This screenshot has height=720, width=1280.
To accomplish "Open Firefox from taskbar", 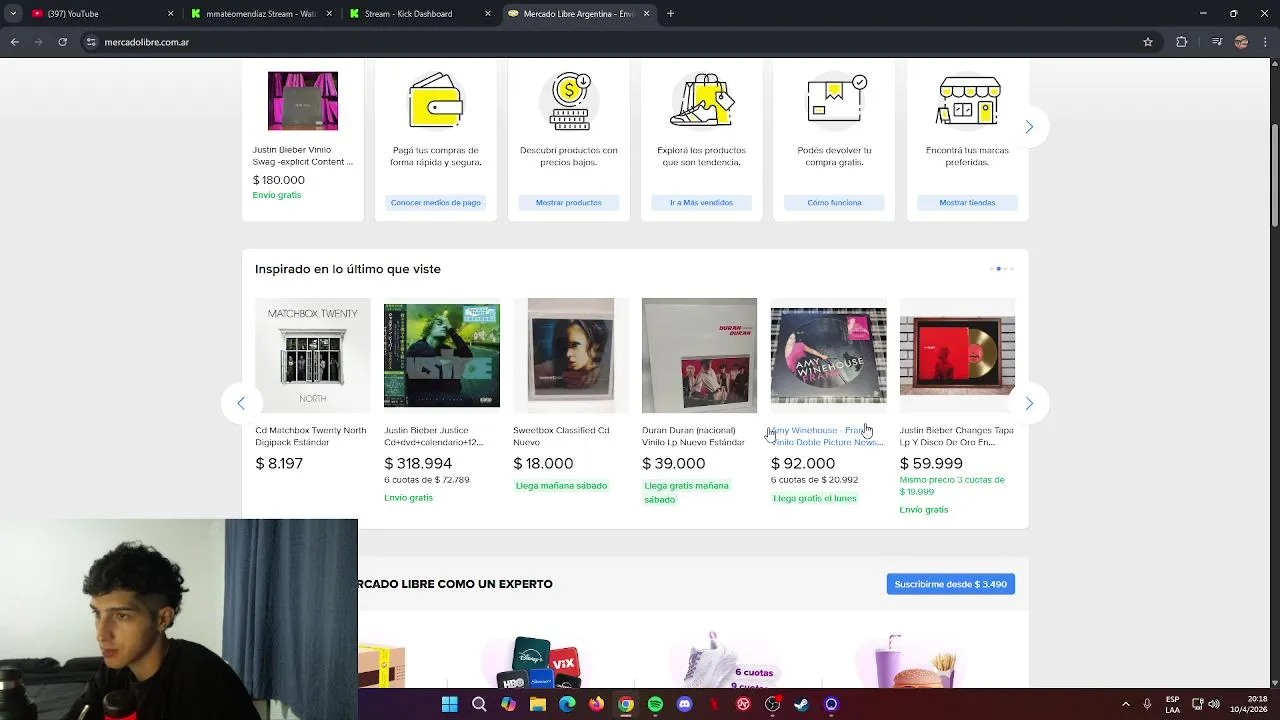I will click(596, 704).
